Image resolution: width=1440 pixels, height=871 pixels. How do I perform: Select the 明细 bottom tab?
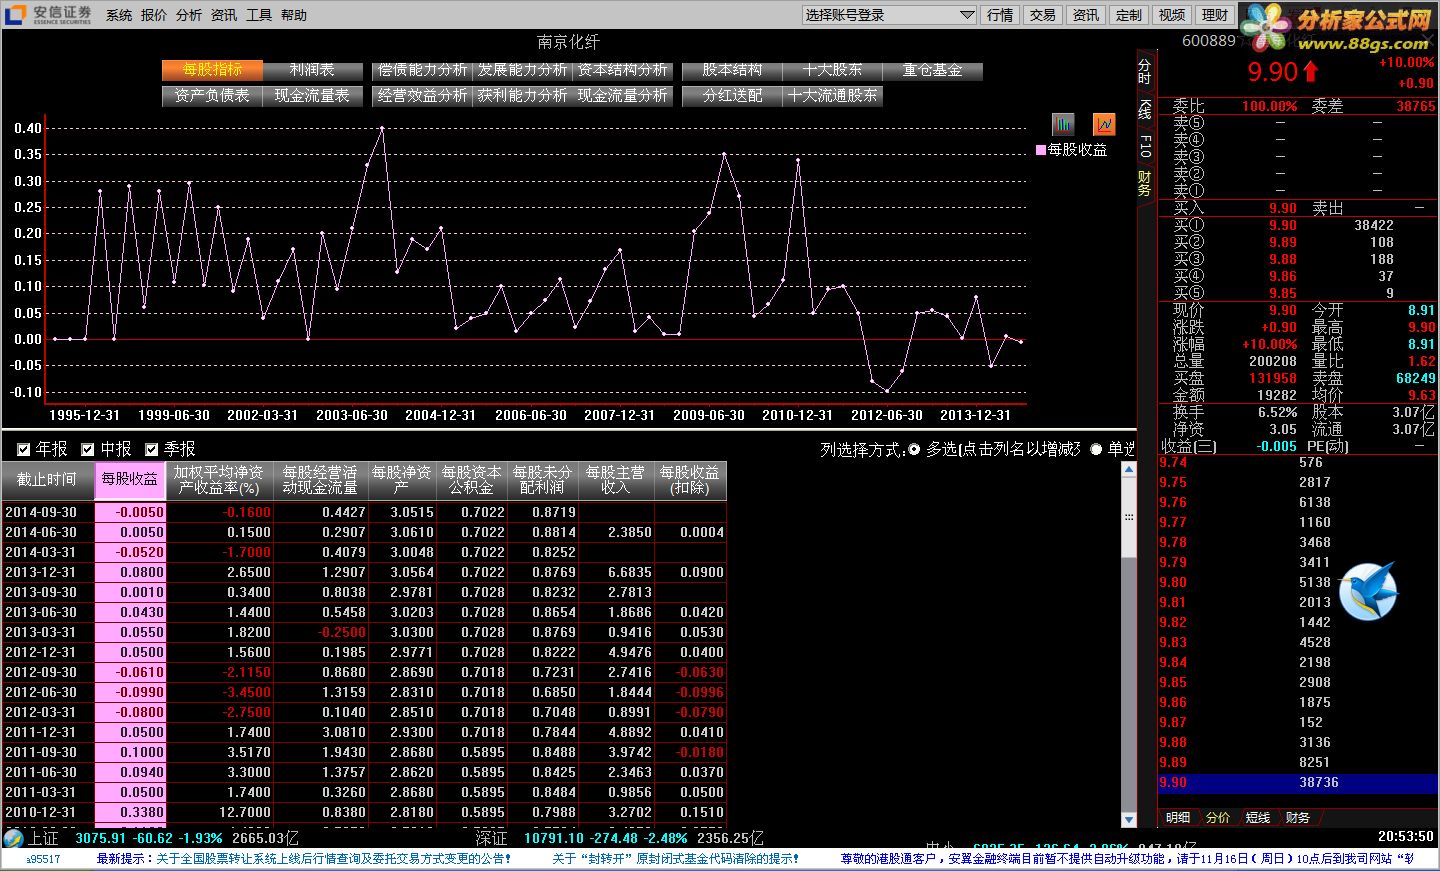(x=1178, y=818)
